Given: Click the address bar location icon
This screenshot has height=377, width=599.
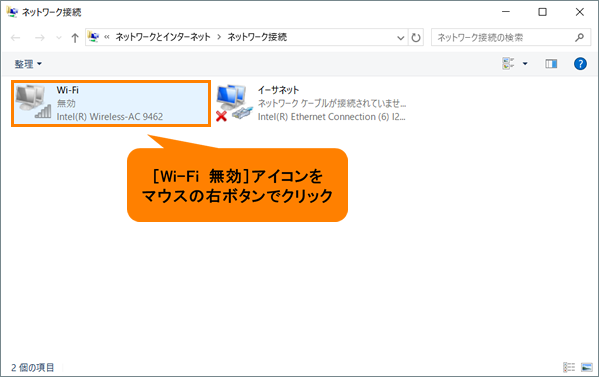Looking at the screenshot, I should click(93, 37).
